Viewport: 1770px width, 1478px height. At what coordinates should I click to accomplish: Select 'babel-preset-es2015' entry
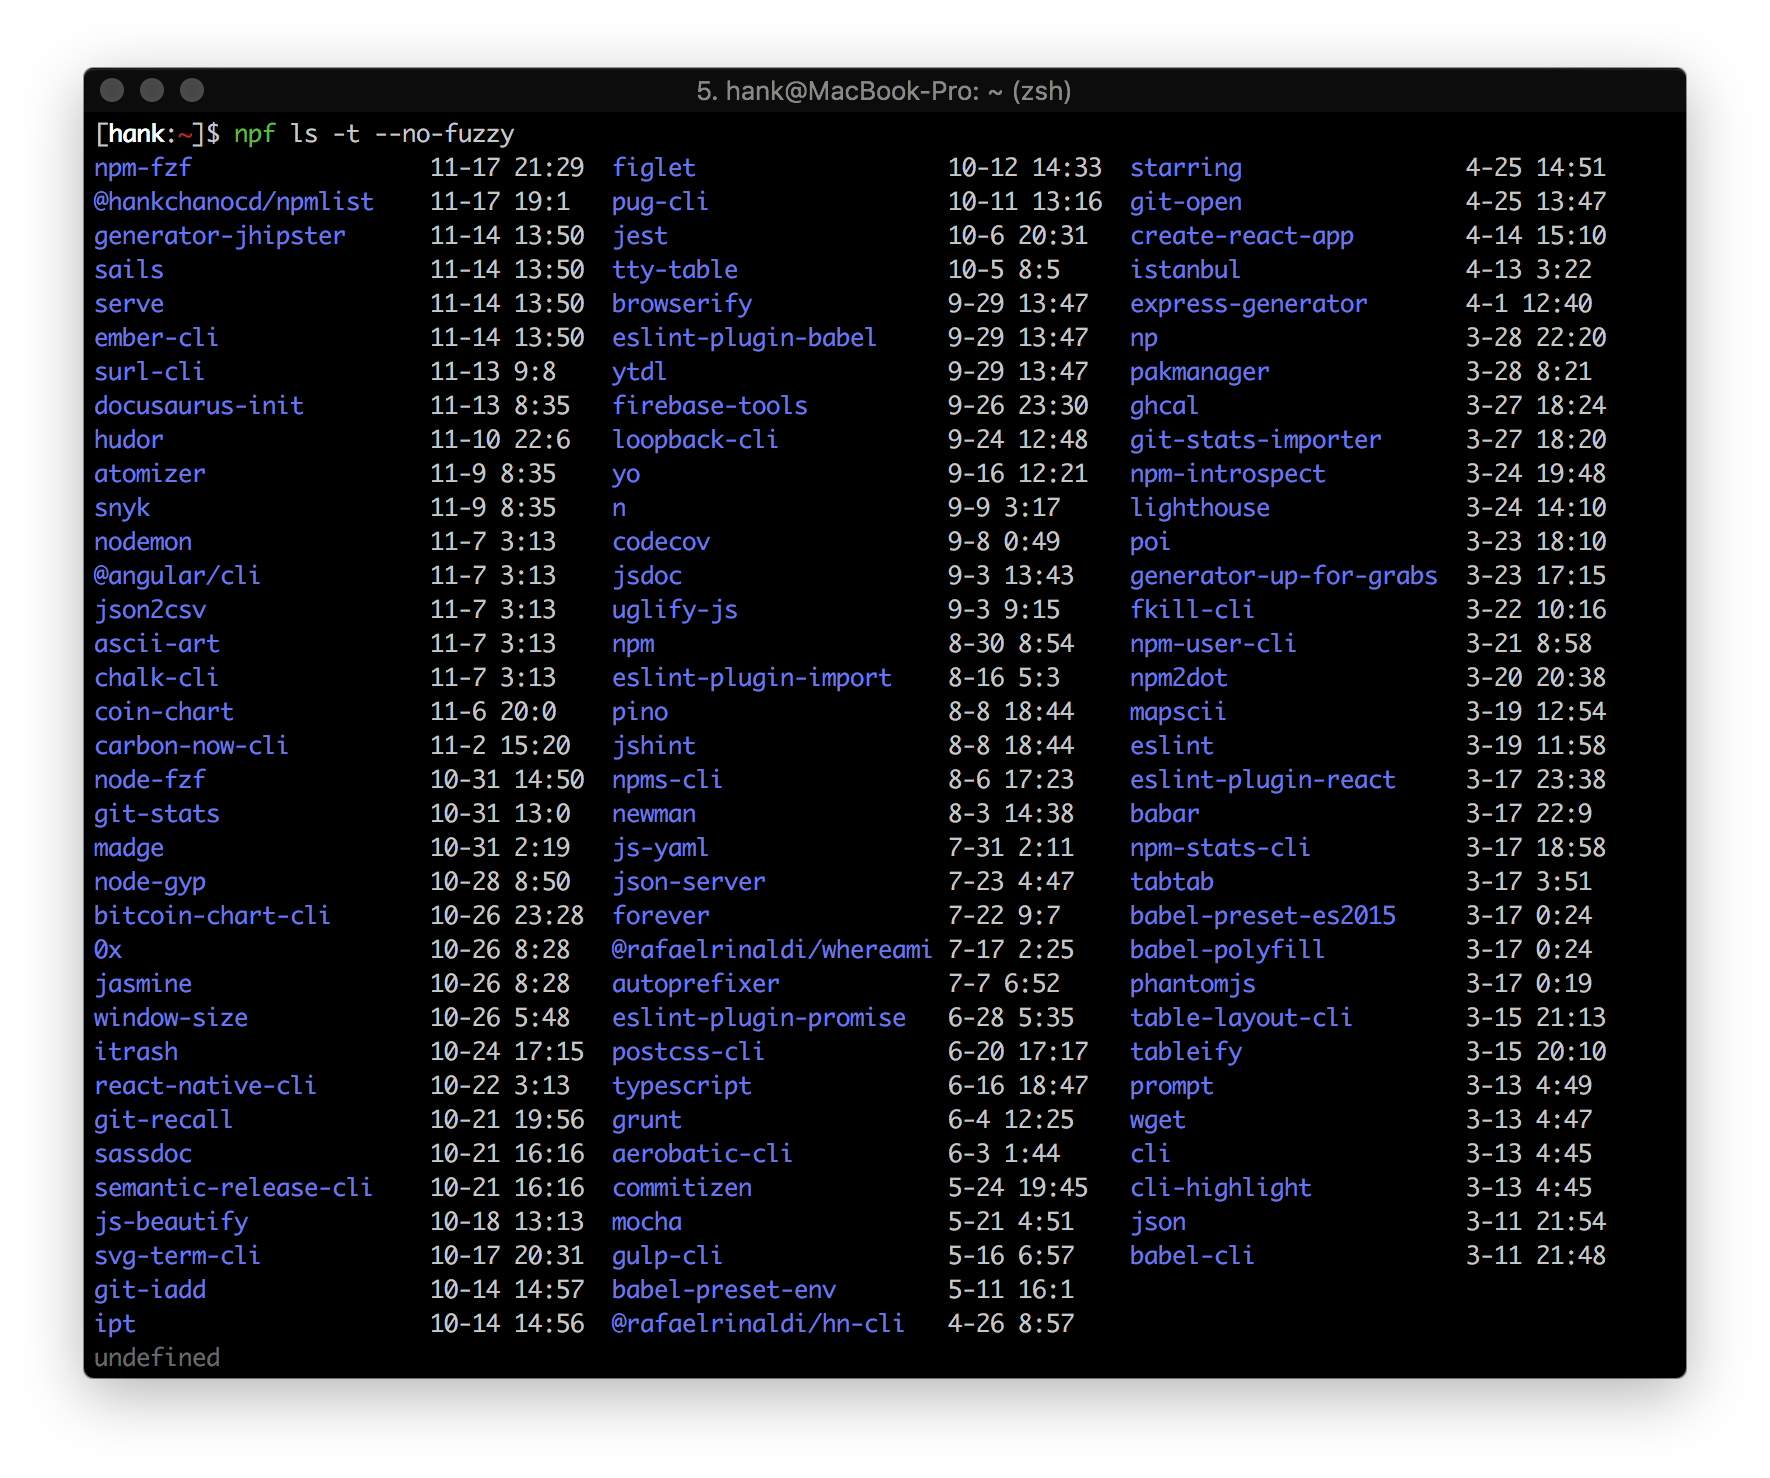click(1263, 916)
